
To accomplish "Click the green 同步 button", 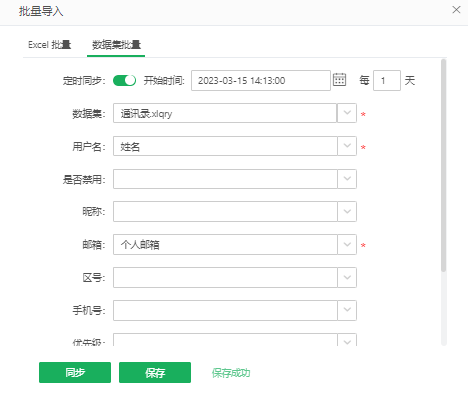I will point(75,372).
